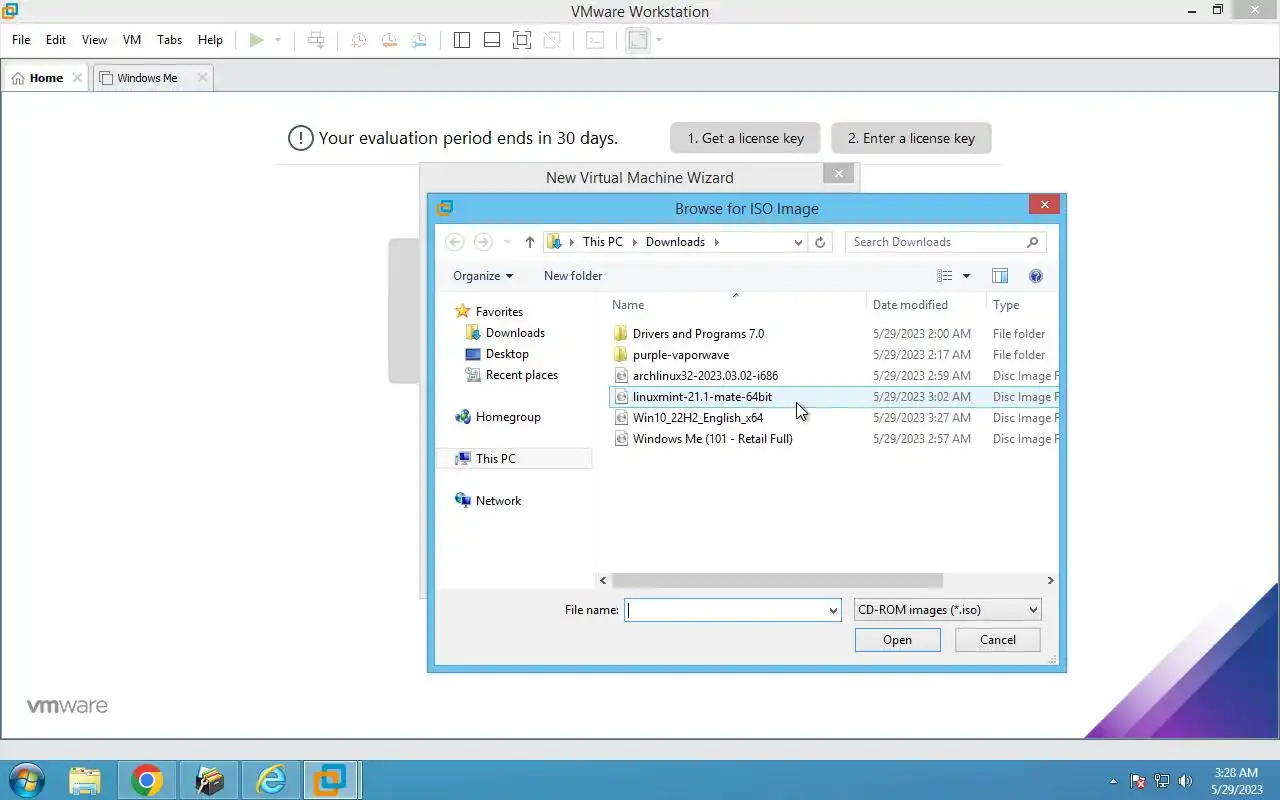The image size is (1280, 800).
Task: Click the Forward arrow in browse dialog
Action: point(483,242)
